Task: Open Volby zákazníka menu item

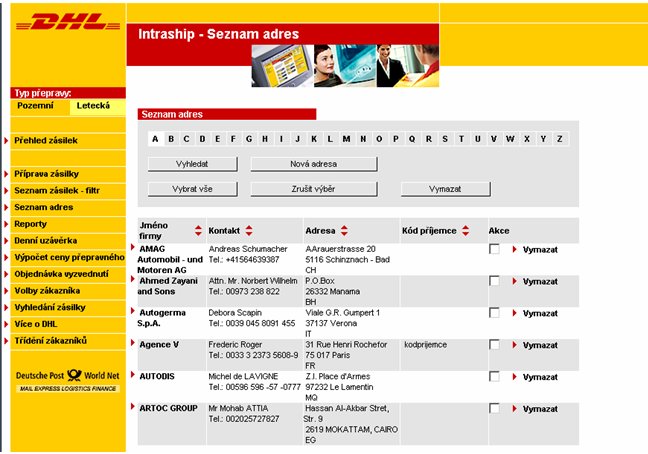Action: 47,291
